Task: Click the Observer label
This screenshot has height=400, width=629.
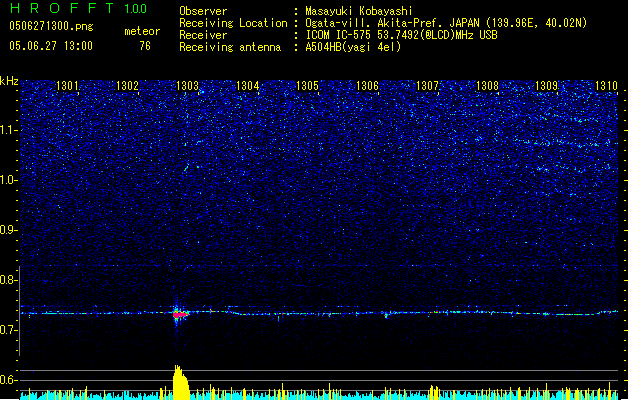Action: (x=203, y=11)
